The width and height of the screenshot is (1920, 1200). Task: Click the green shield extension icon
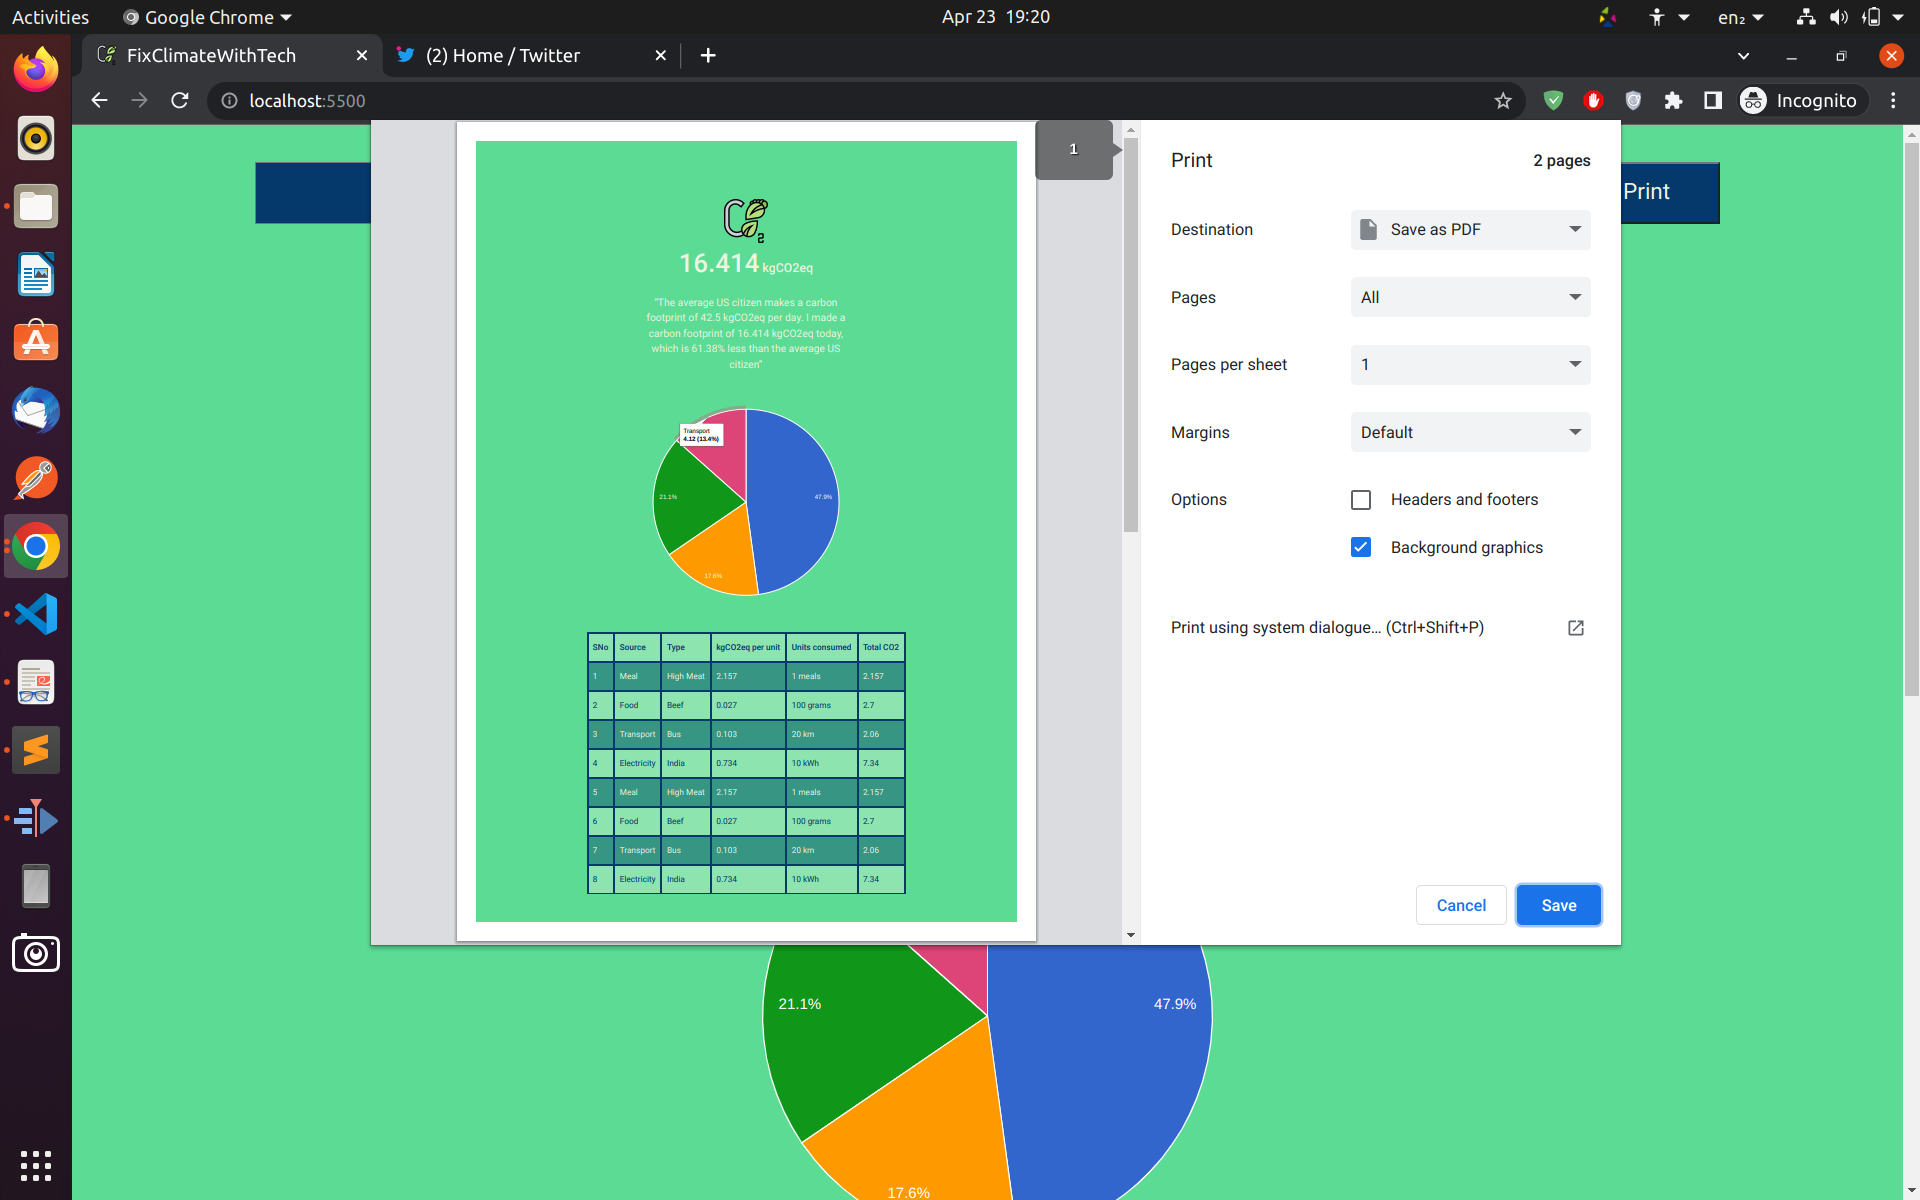(1553, 100)
